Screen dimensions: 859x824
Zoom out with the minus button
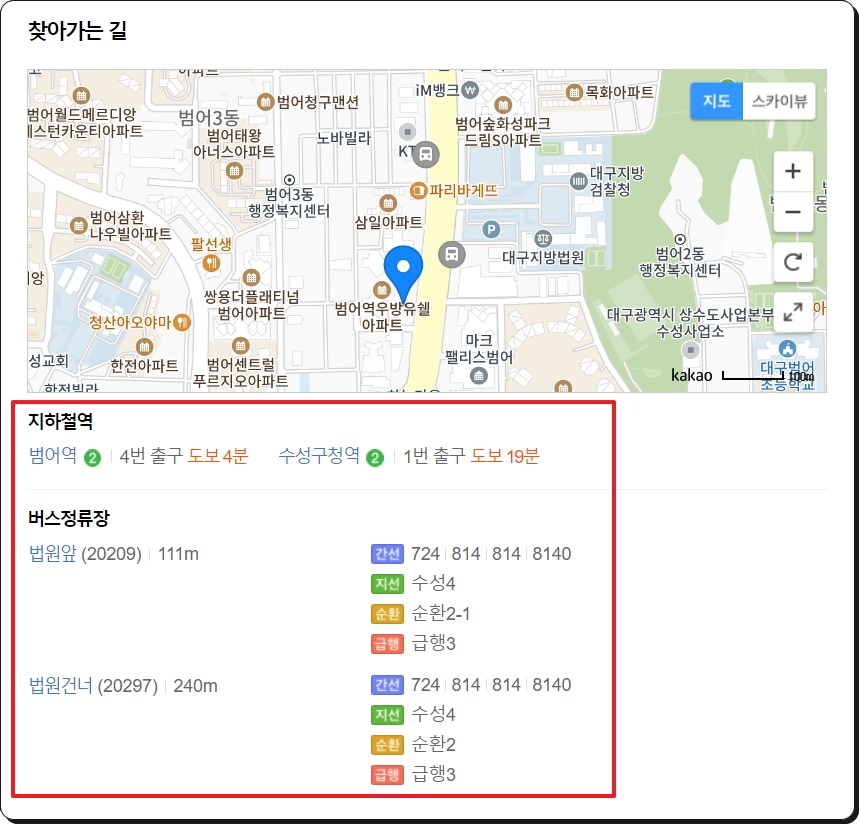(793, 211)
